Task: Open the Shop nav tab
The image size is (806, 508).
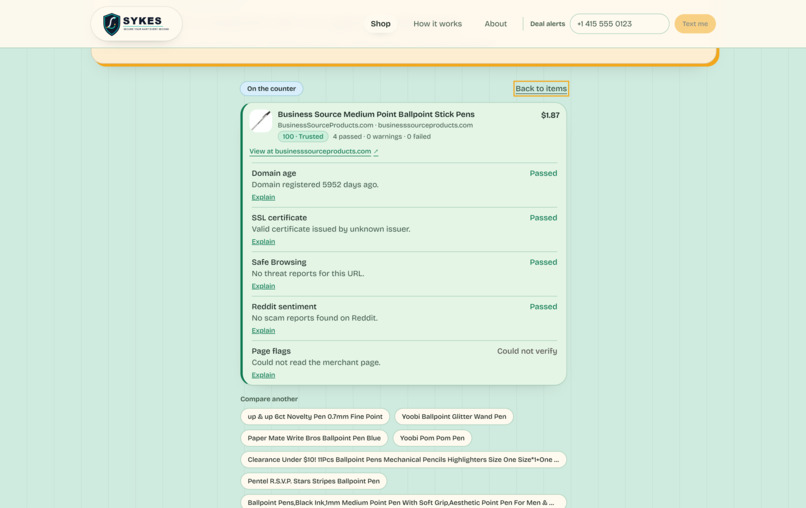Action: [380, 24]
